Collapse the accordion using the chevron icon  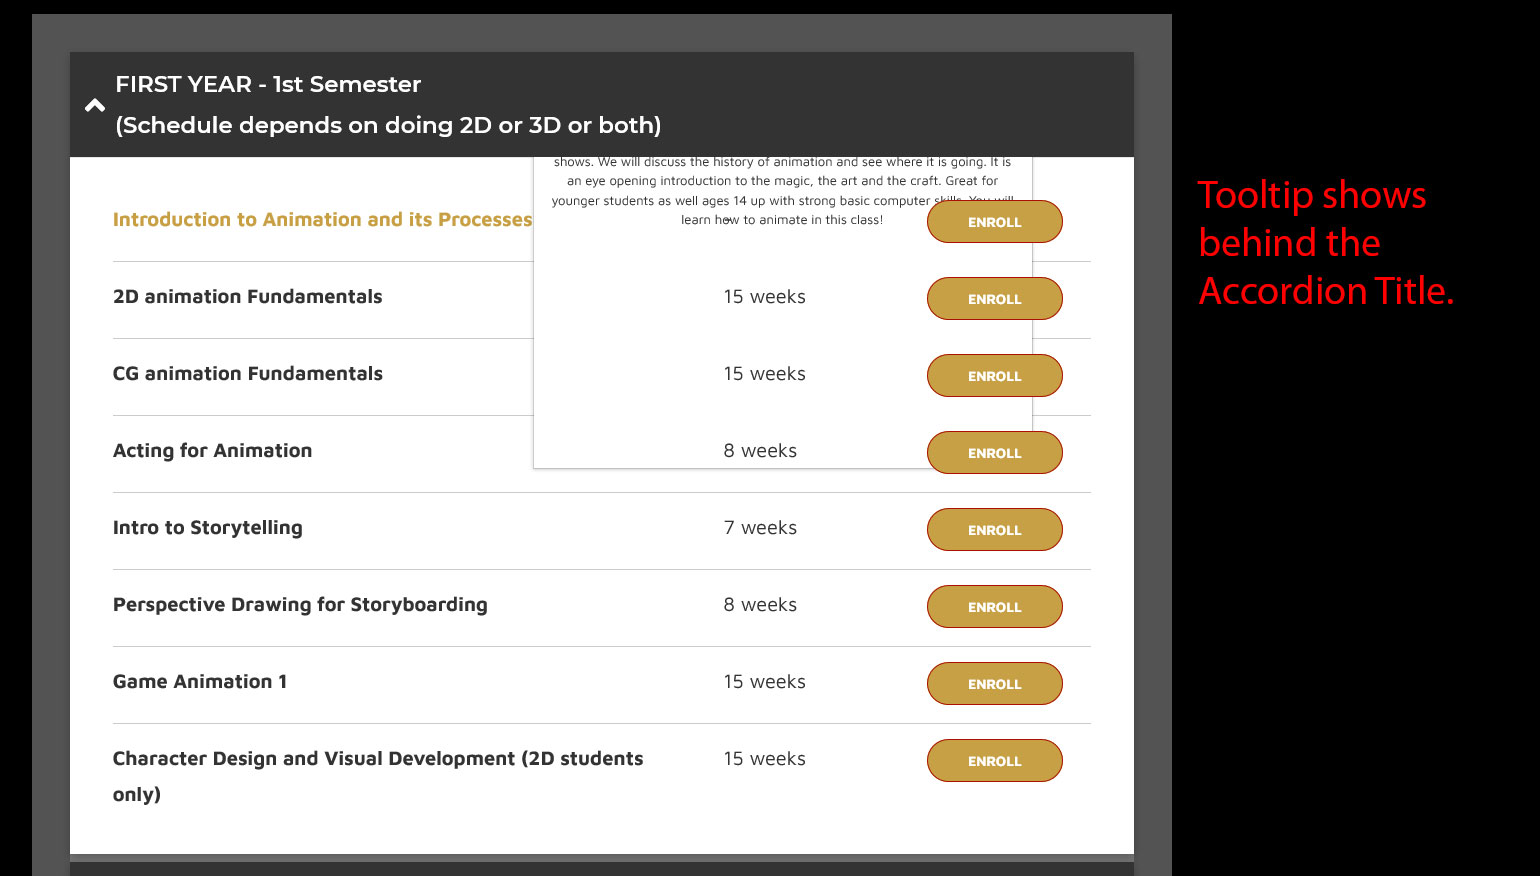pyautogui.click(x=95, y=105)
